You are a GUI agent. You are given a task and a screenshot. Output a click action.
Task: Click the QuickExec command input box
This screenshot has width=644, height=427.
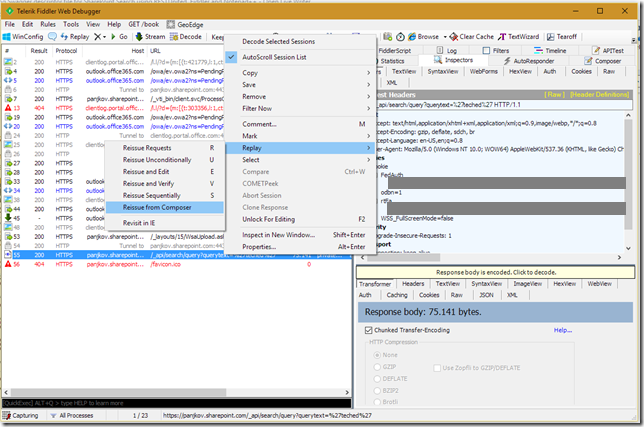(x=177, y=403)
